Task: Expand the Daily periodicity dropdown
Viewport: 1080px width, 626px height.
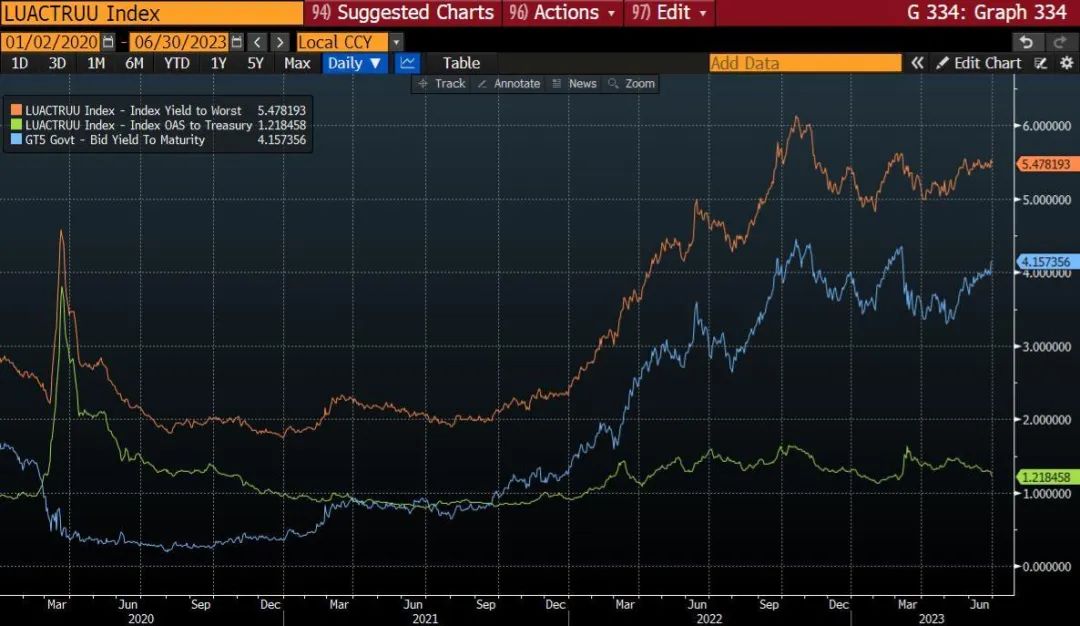Action: 355,63
